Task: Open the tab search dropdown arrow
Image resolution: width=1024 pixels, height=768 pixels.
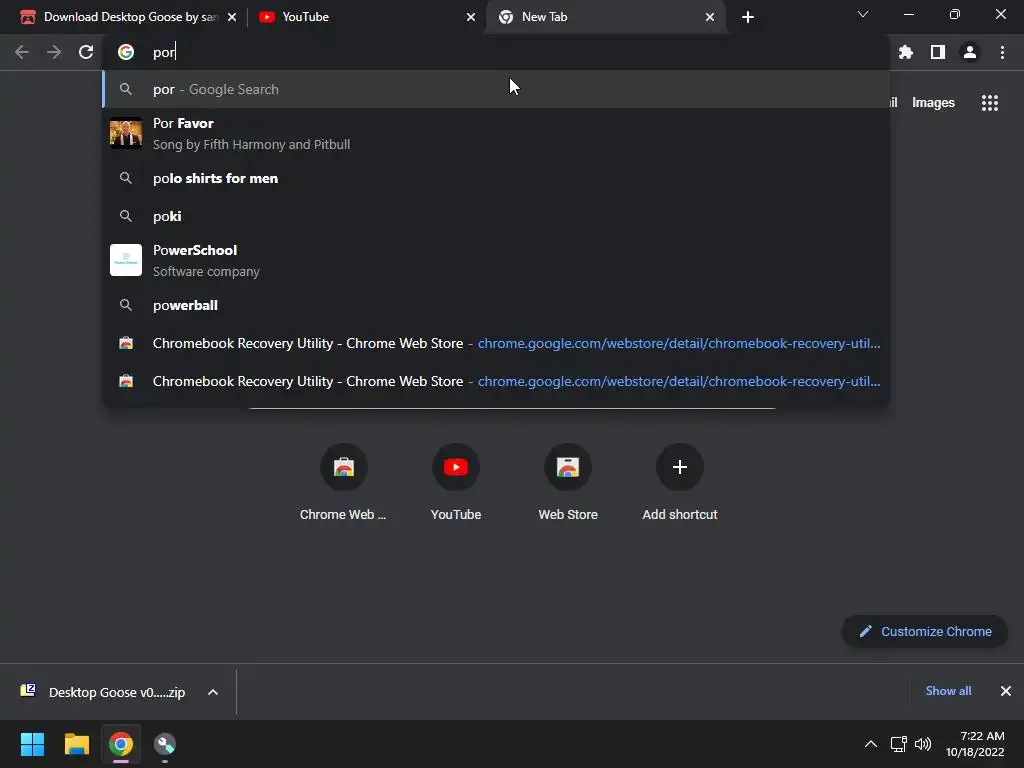Action: [863, 14]
